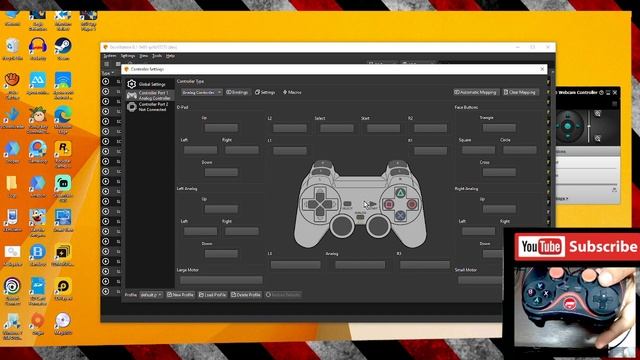Open the Recycle Bin on the desktop
640x360 pixels.
click(12, 49)
